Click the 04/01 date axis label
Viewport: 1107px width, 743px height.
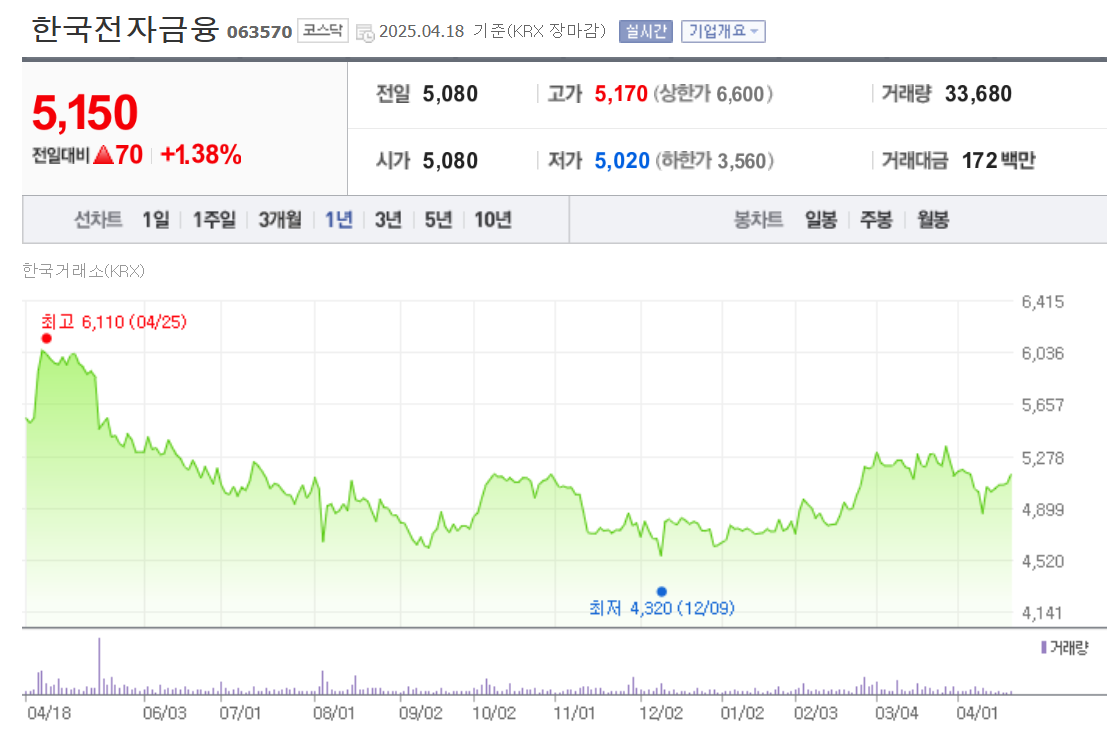[x=977, y=713]
